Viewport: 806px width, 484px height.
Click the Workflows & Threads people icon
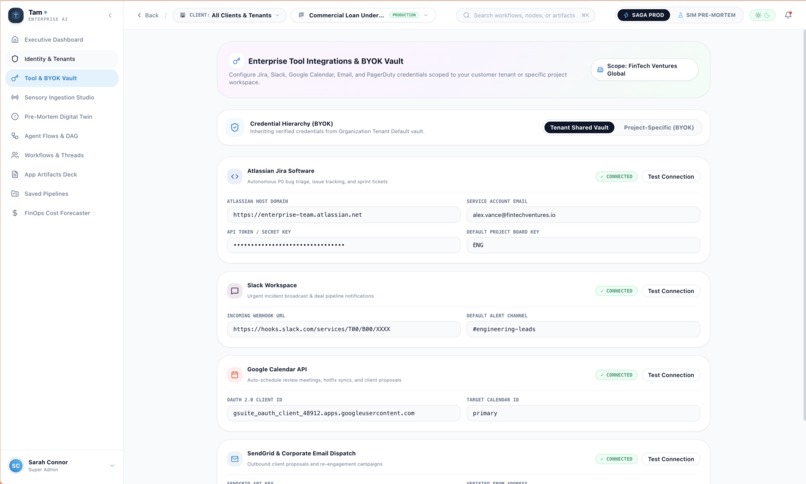[15, 155]
